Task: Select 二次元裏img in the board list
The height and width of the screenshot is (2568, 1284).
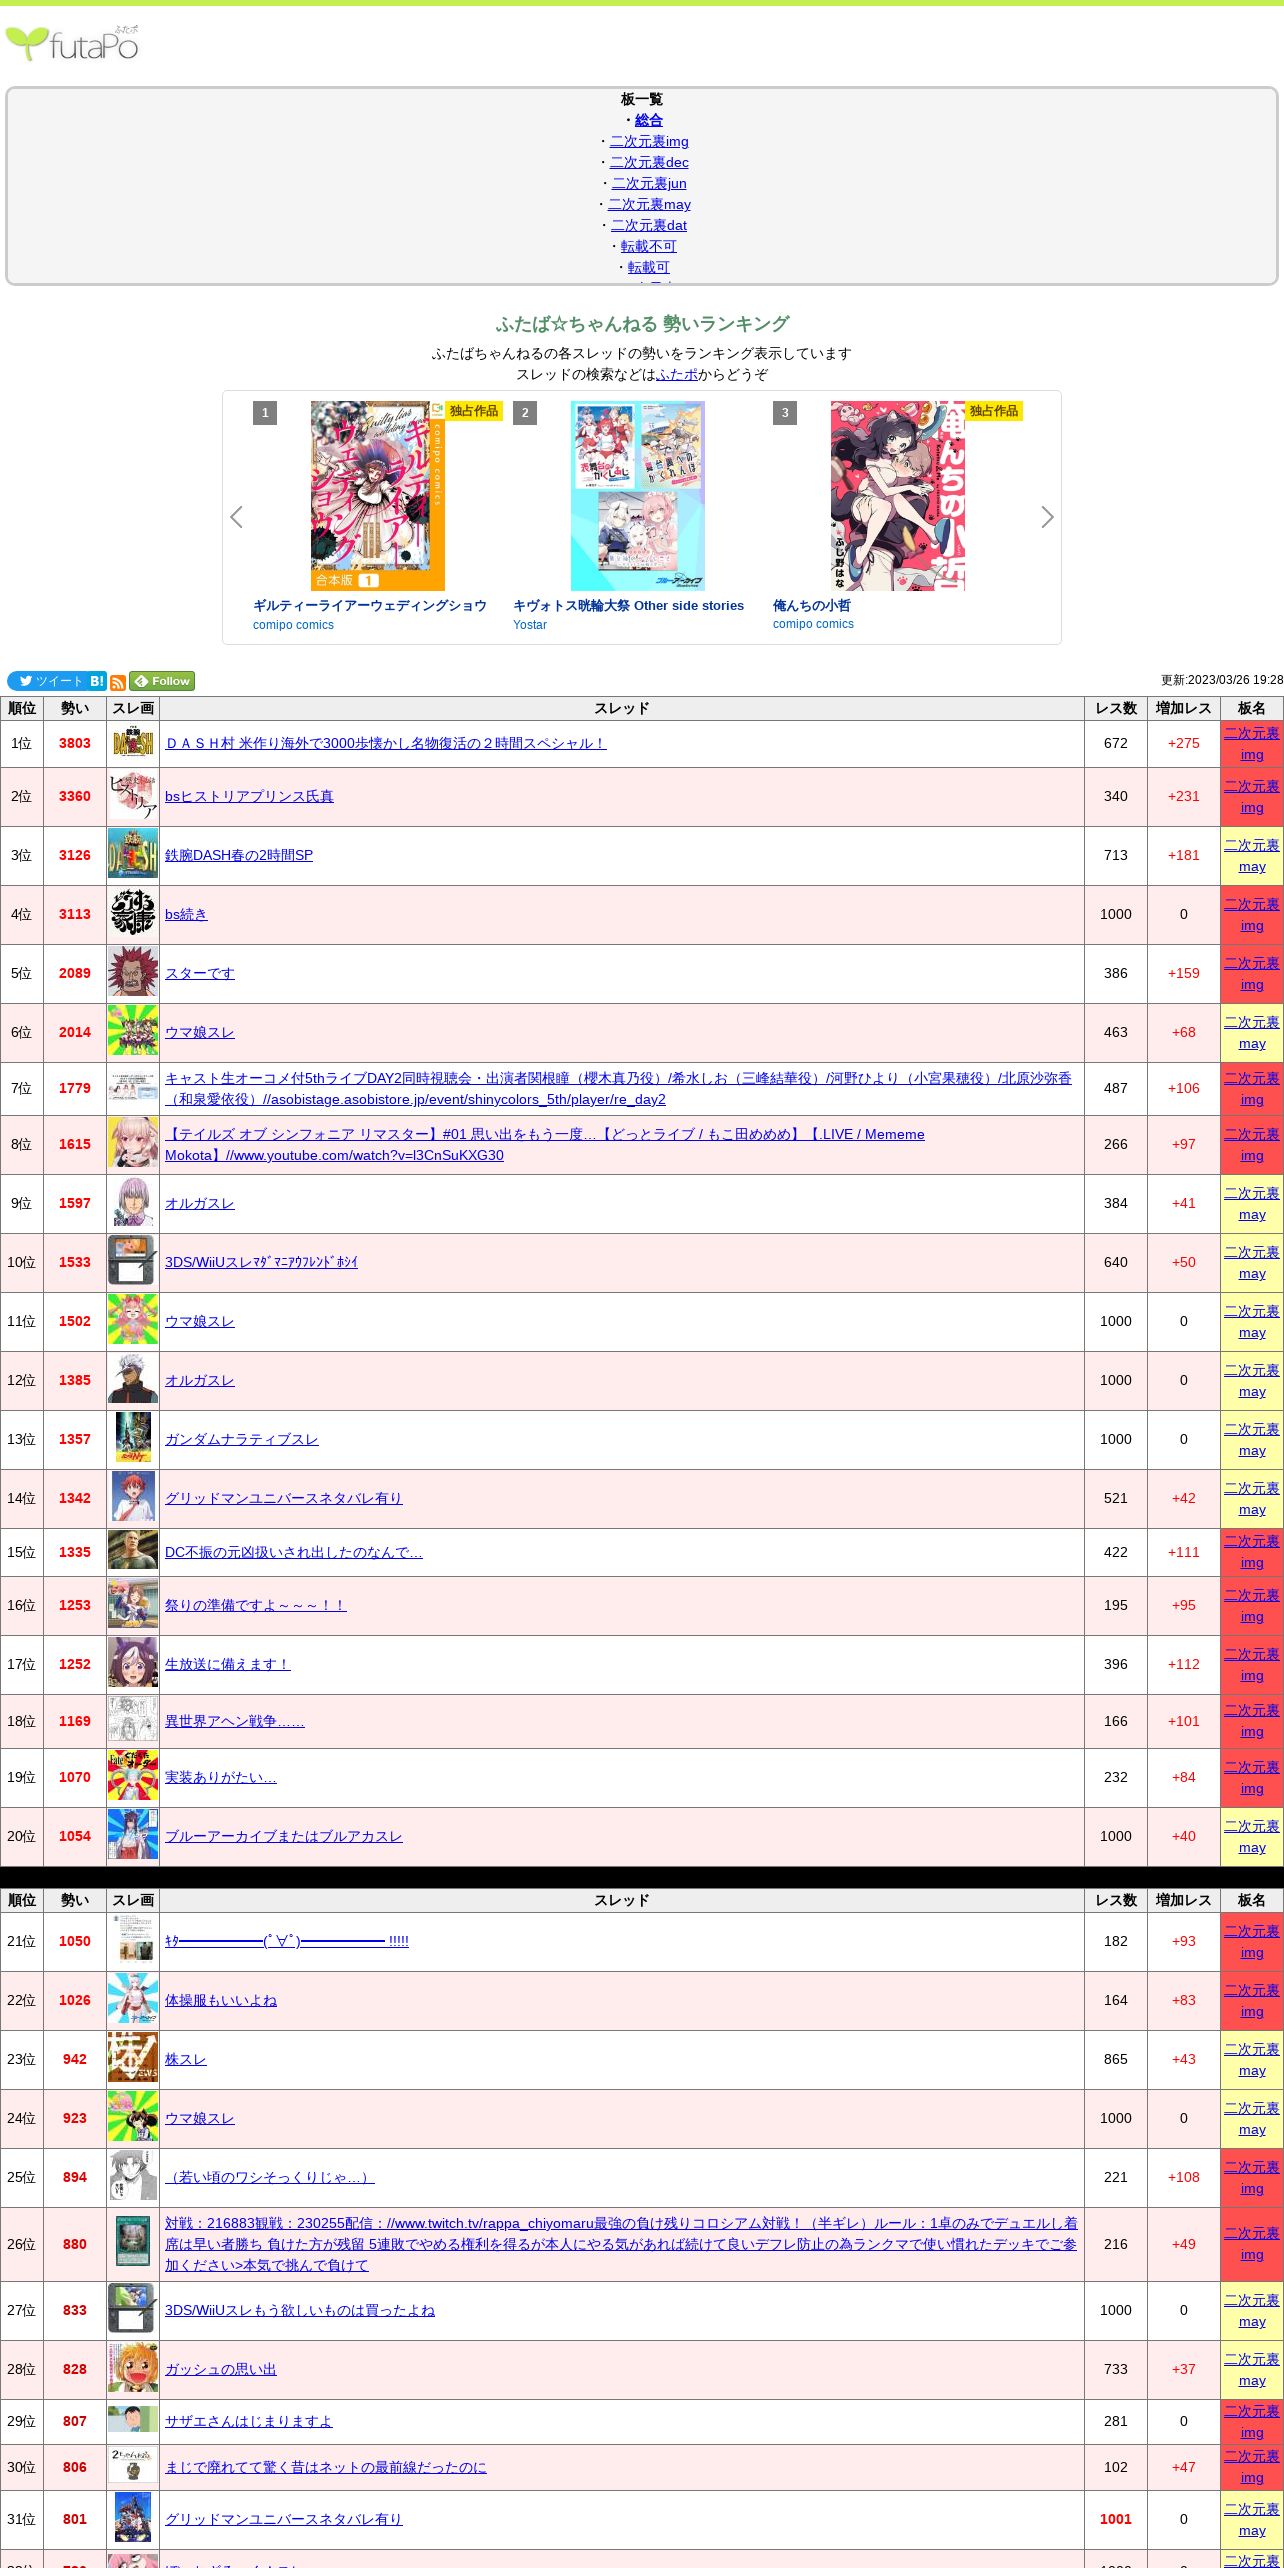Action: click(649, 141)
